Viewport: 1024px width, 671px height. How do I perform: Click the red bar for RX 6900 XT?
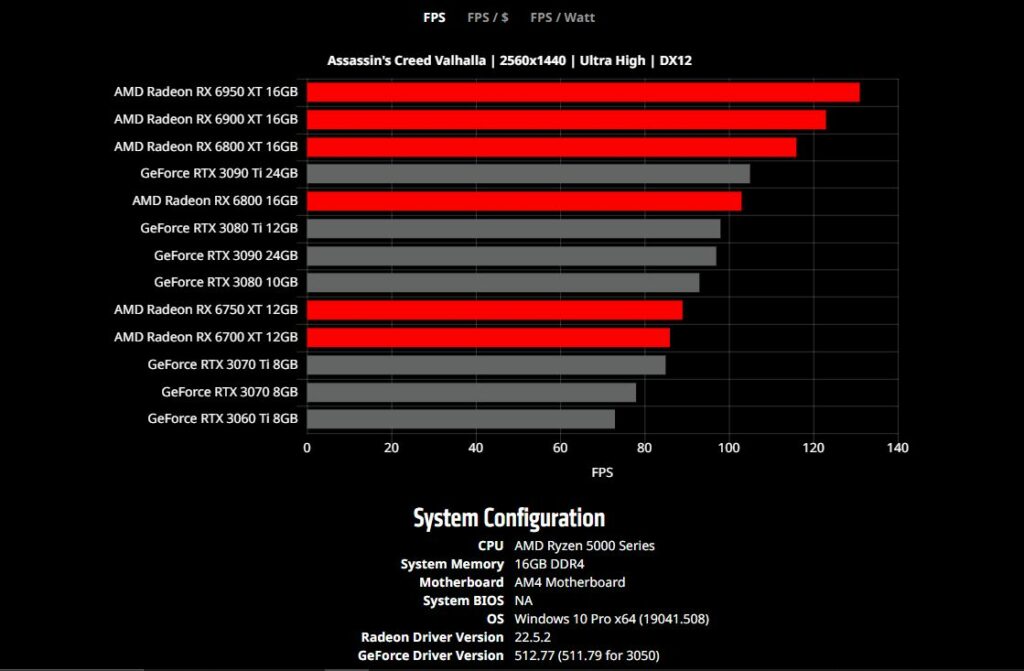(x=566, y=120)
